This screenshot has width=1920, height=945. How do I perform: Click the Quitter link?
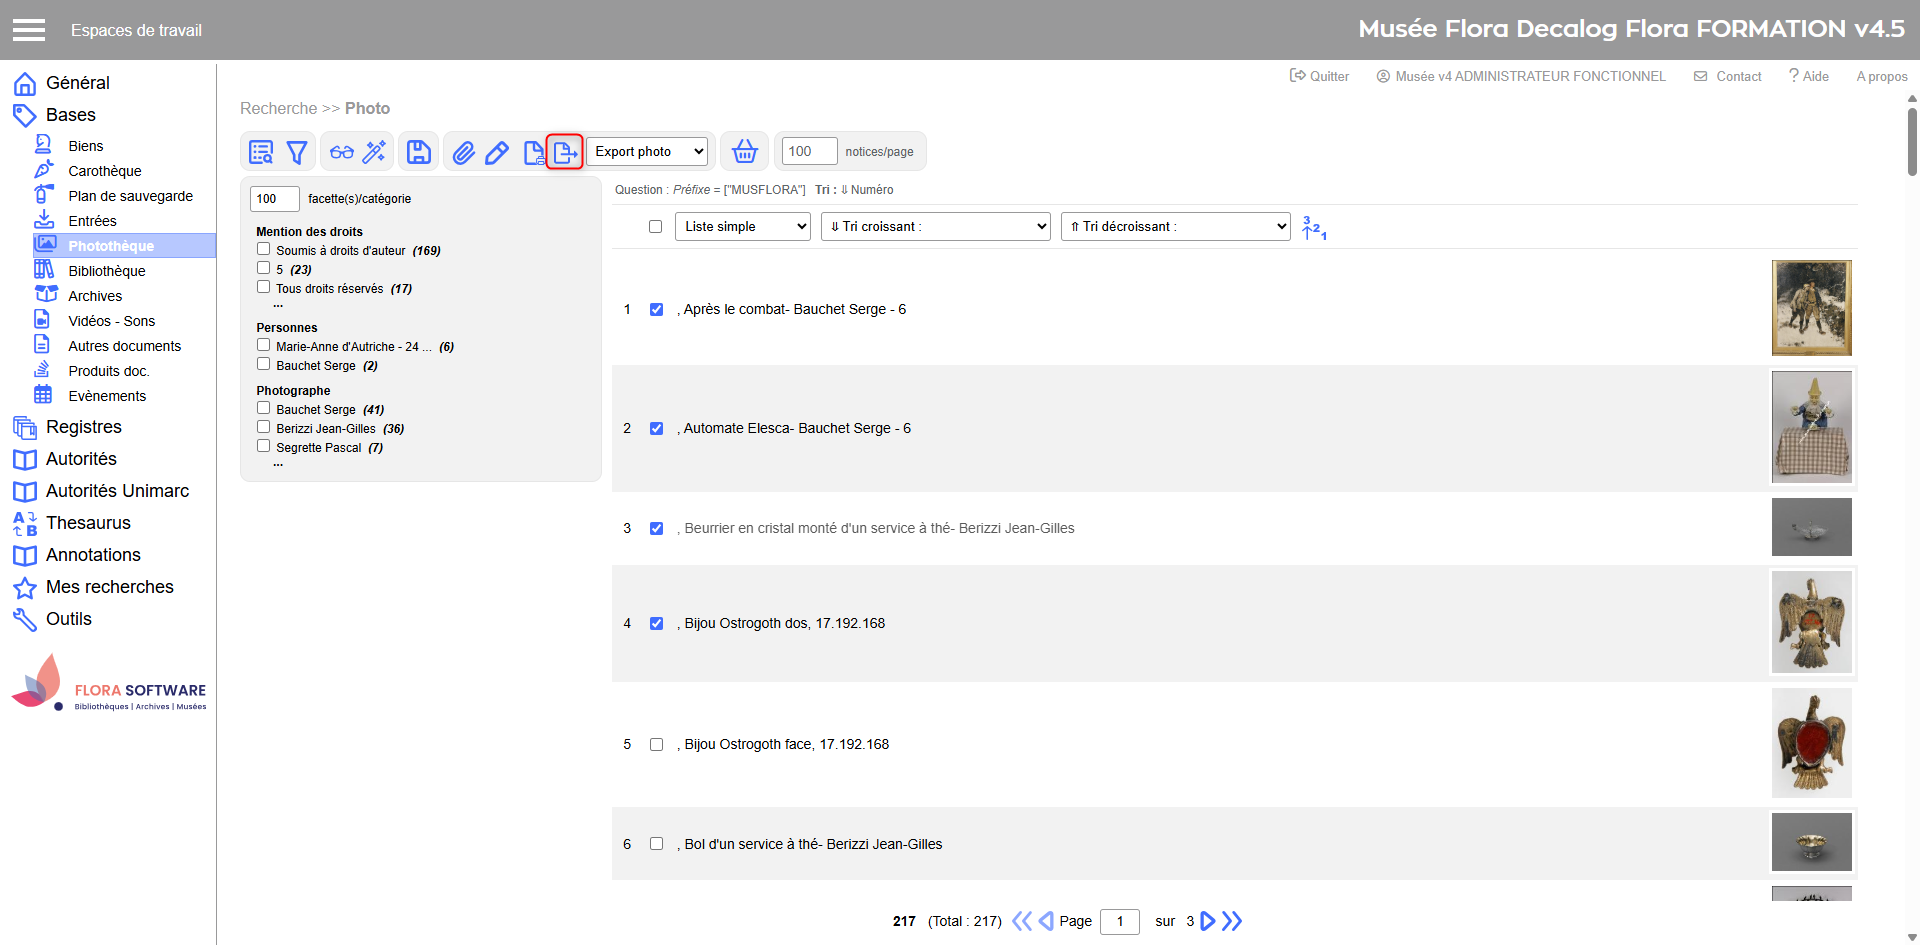1320,76
